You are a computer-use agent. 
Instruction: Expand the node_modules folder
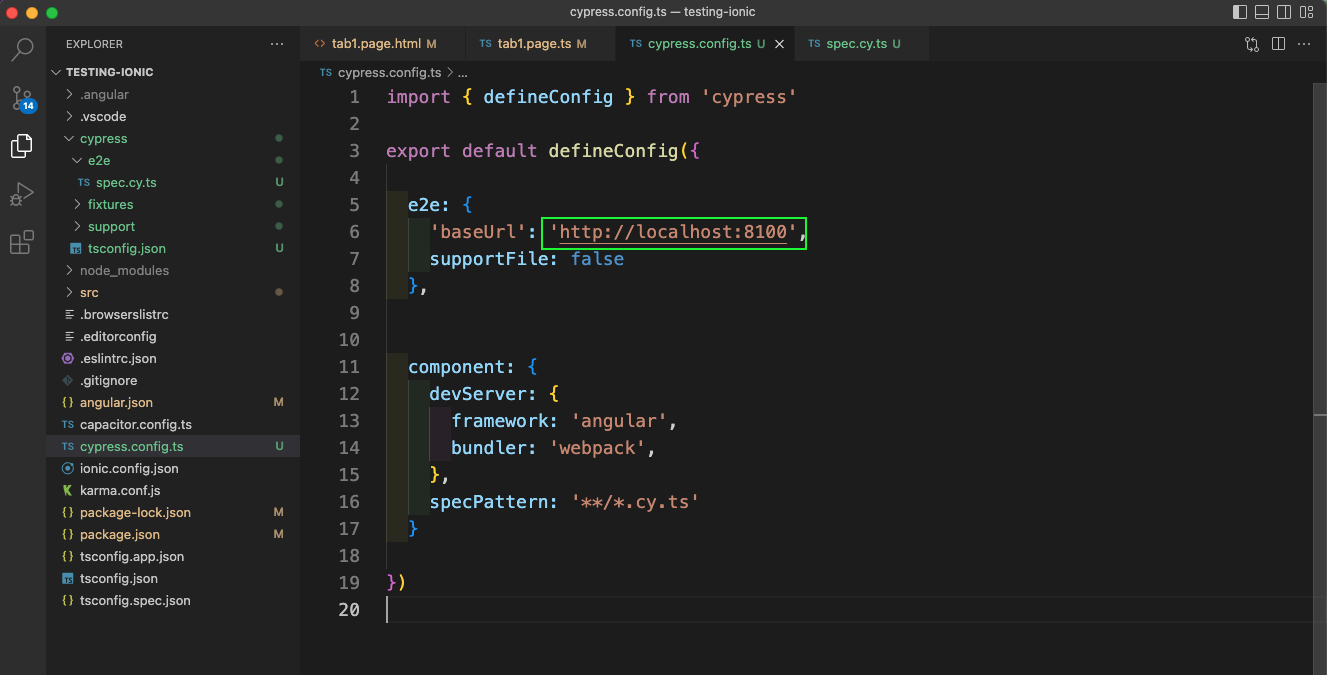pyautogui.click(x=124, y=270)
